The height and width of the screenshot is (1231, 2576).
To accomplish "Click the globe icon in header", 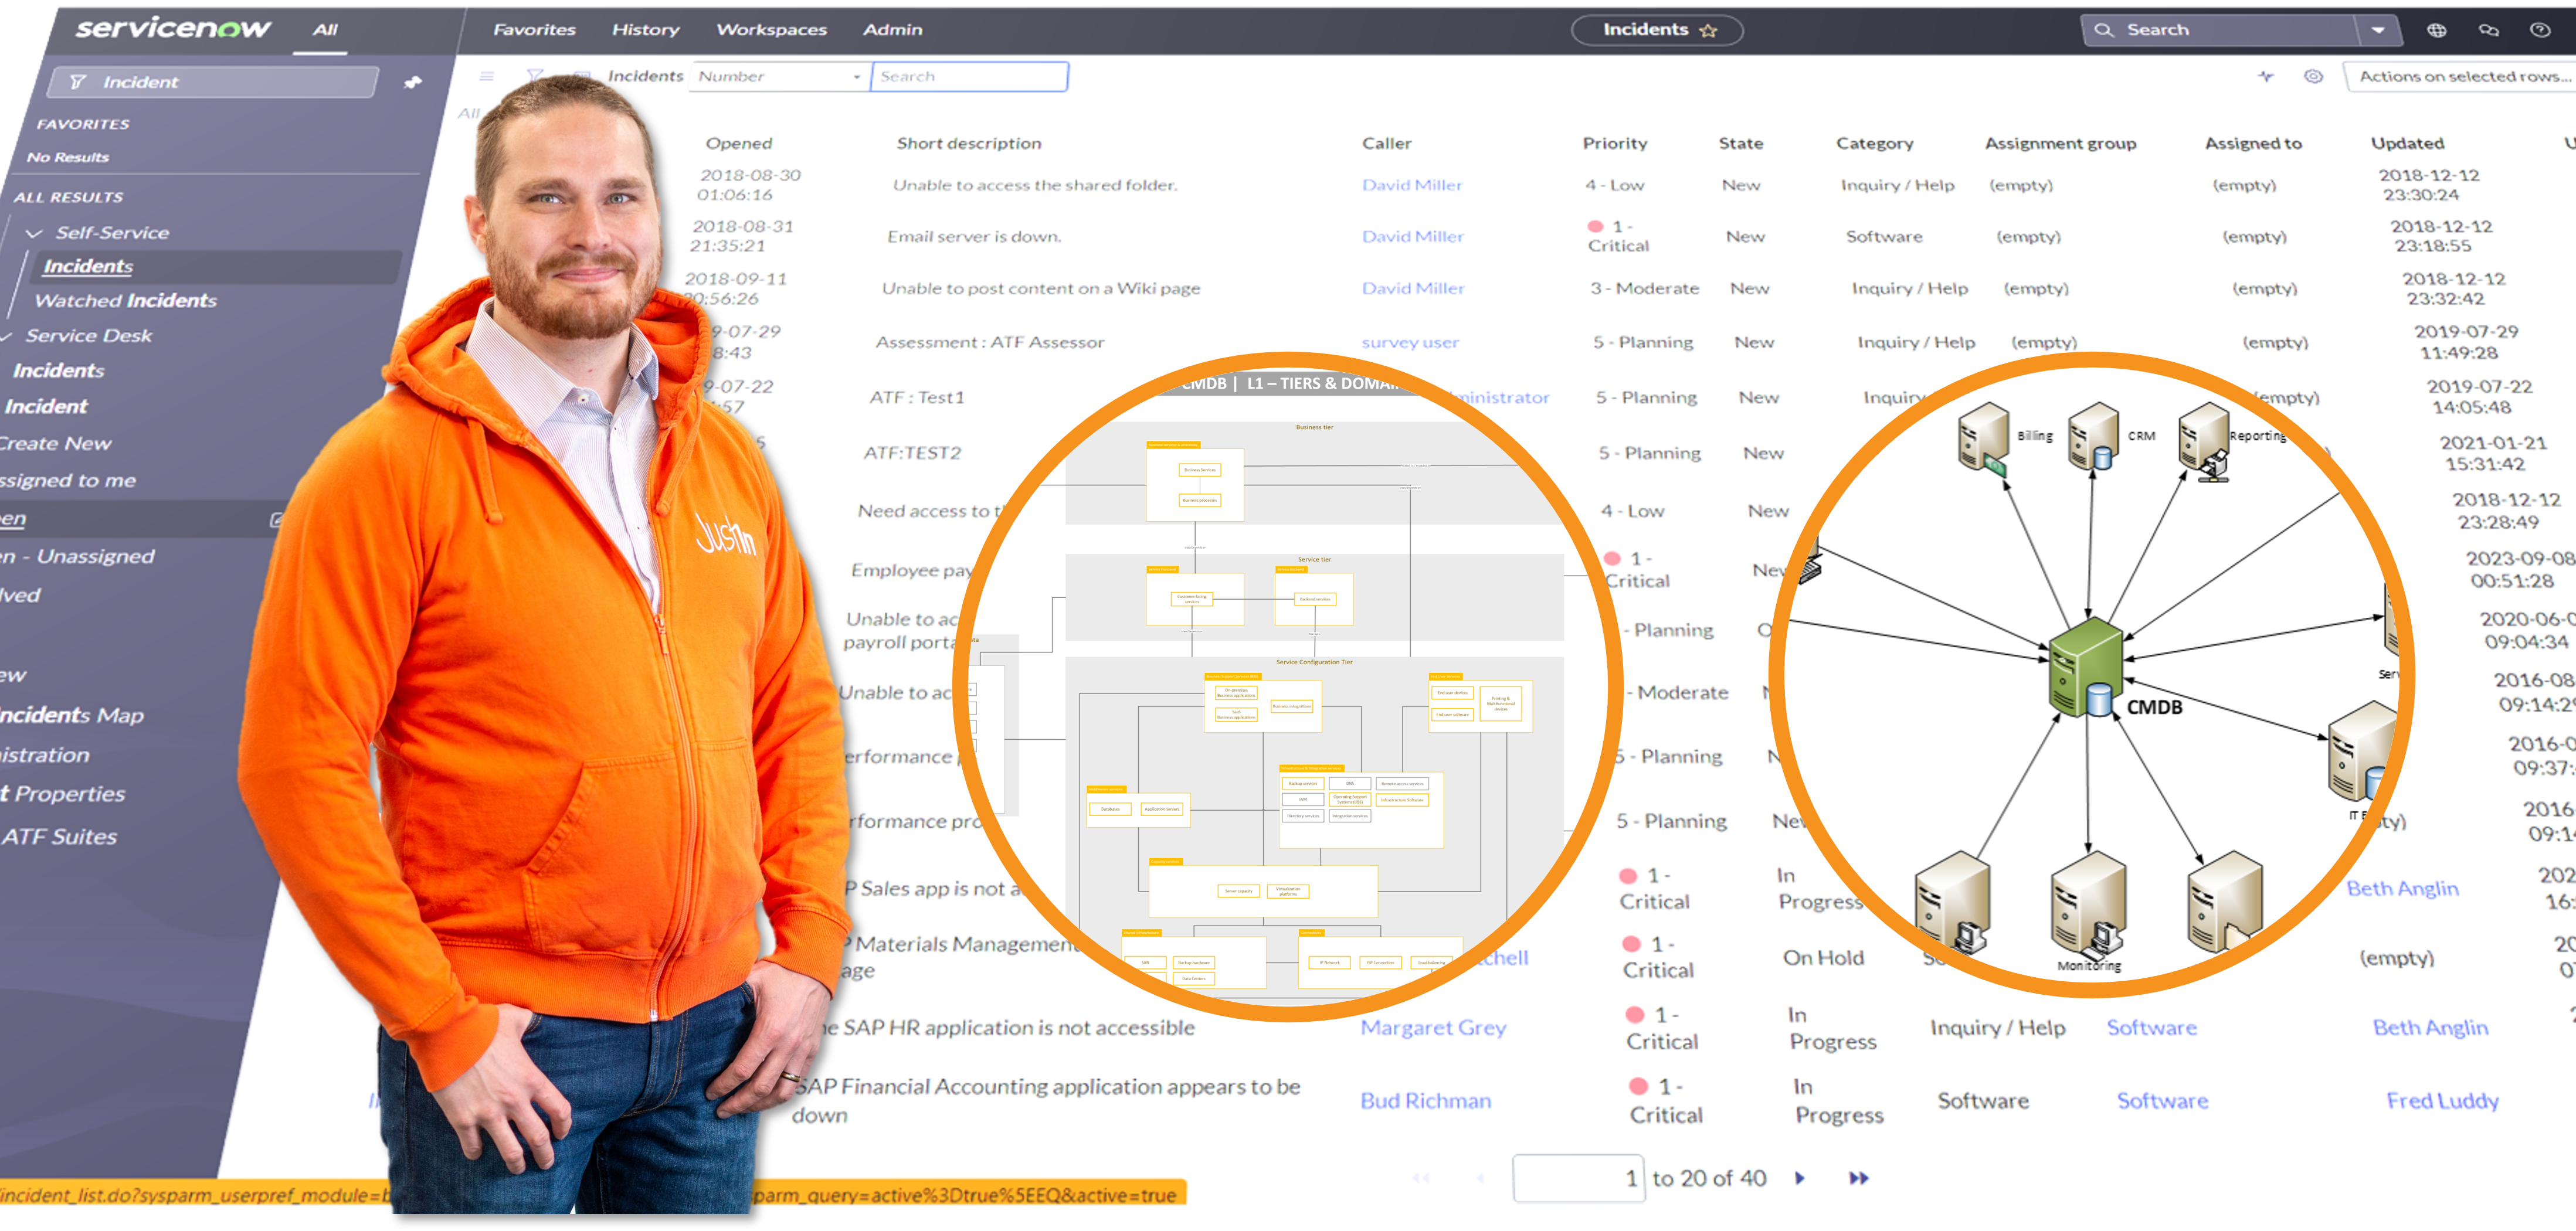I will click(x=2437, y=30).
